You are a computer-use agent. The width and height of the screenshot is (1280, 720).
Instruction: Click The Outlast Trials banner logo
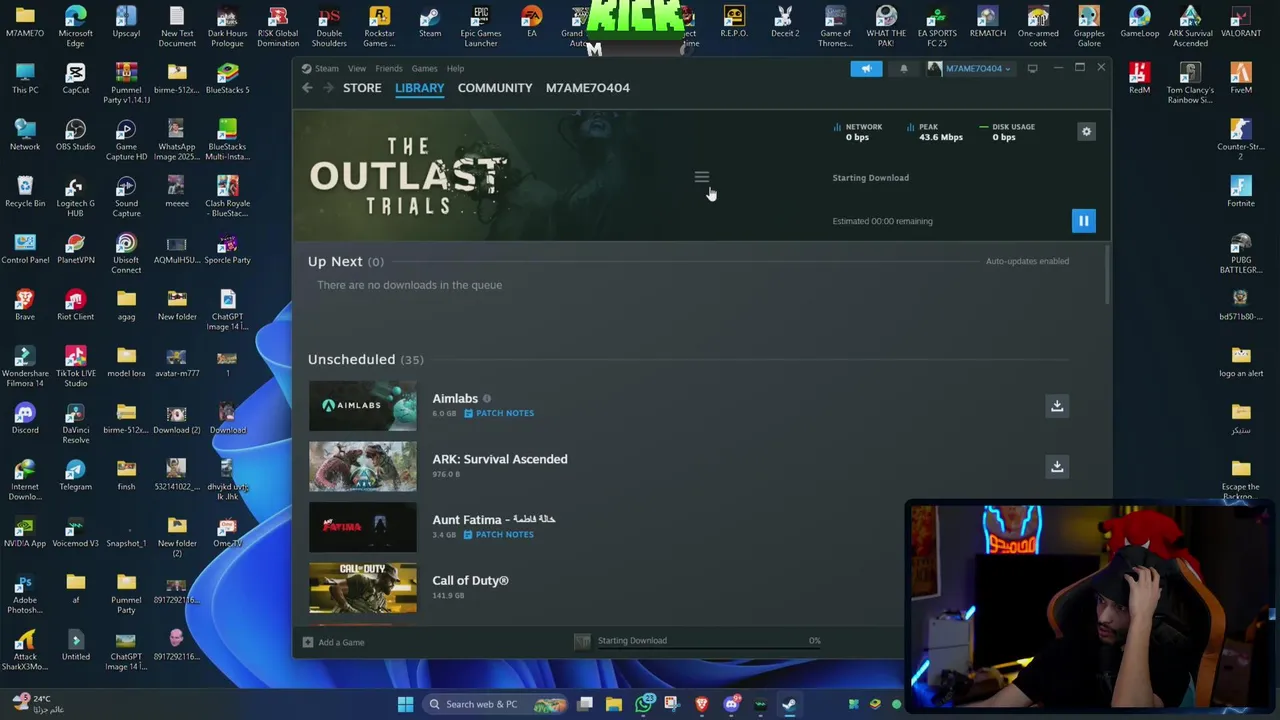[409, 177]
